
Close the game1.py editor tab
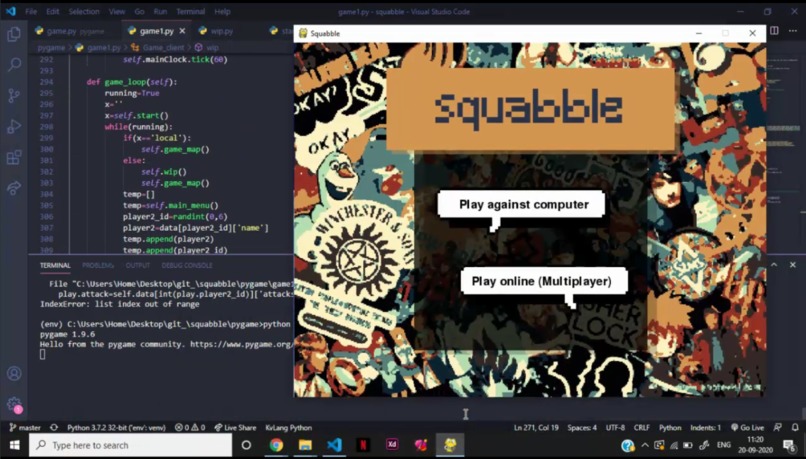[182, 31]
